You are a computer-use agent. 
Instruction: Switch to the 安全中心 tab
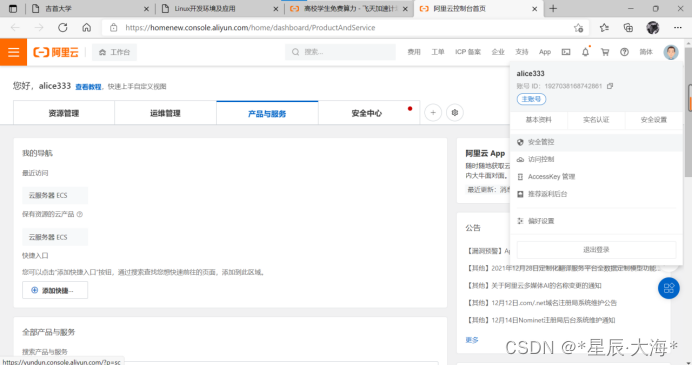(369, 113)
